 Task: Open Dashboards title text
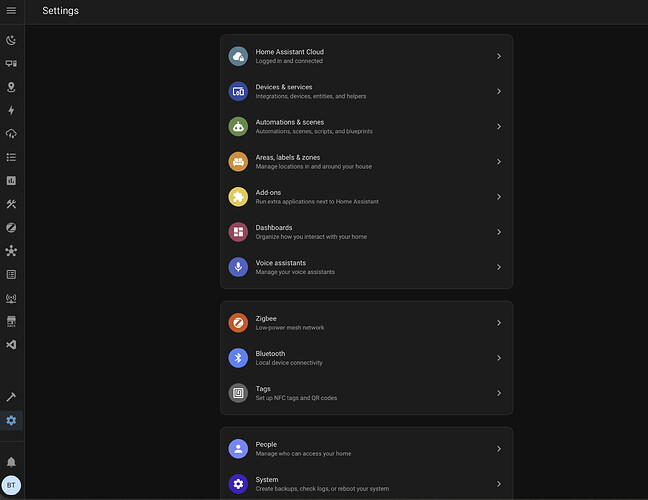(274, 228)
